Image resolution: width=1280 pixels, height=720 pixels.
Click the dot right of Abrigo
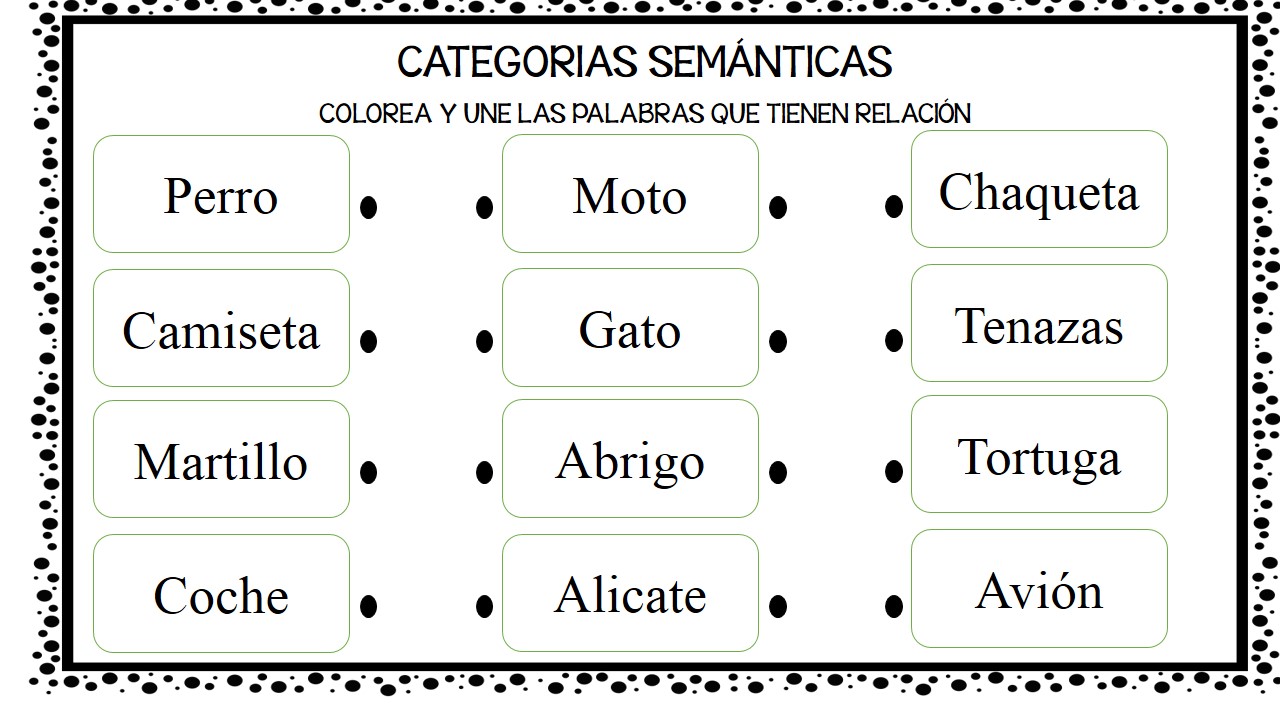point(778,472)
